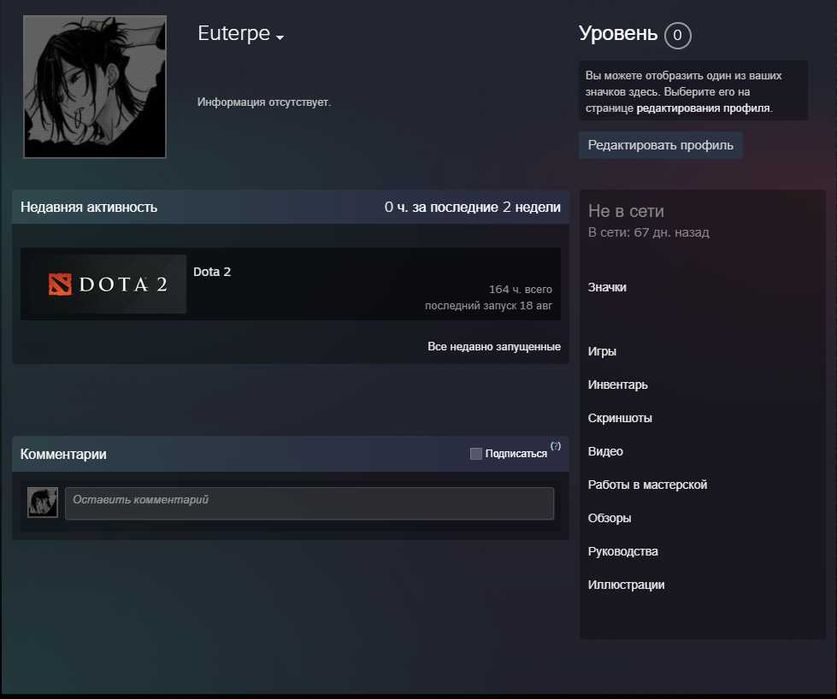Click the 'Комментарии' section header
The width and height of the screenshot is (837, 699).
pyautogui.click(x=63, y=454)
